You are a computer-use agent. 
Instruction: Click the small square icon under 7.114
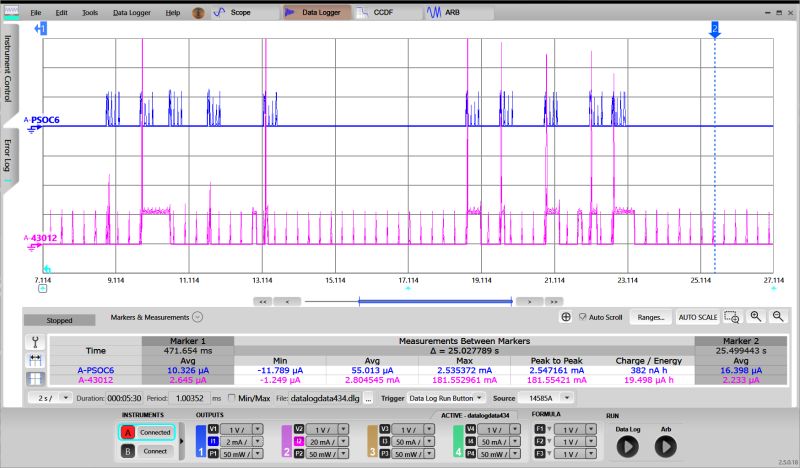(42, 289)
